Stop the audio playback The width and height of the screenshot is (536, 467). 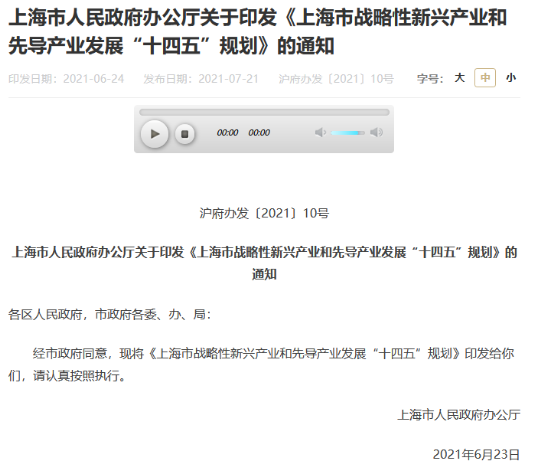click(x=185, y=134)
